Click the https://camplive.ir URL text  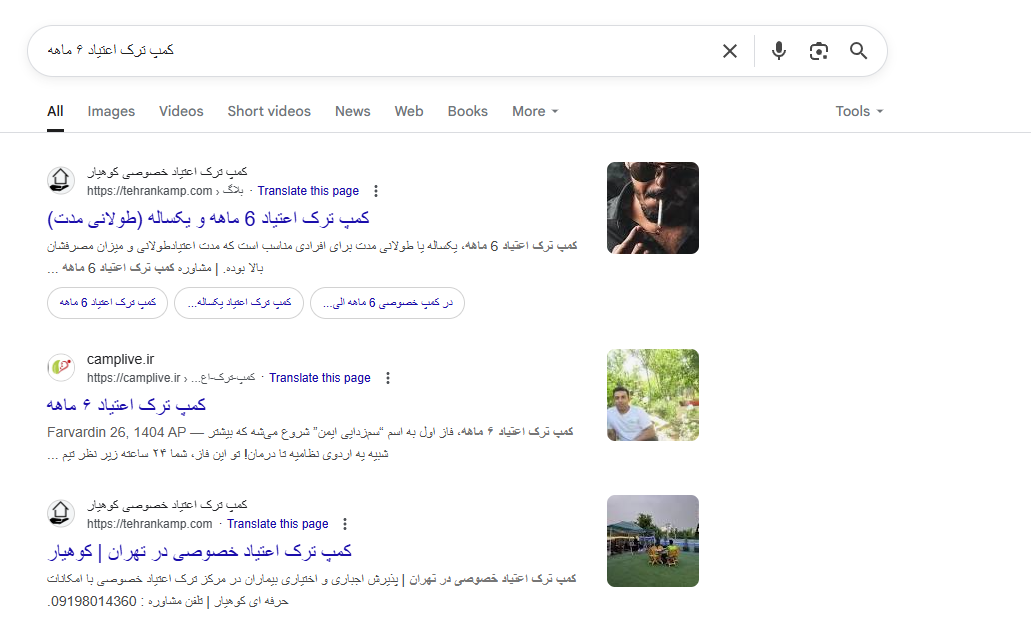pyautogui.click(x=133, y=378)
